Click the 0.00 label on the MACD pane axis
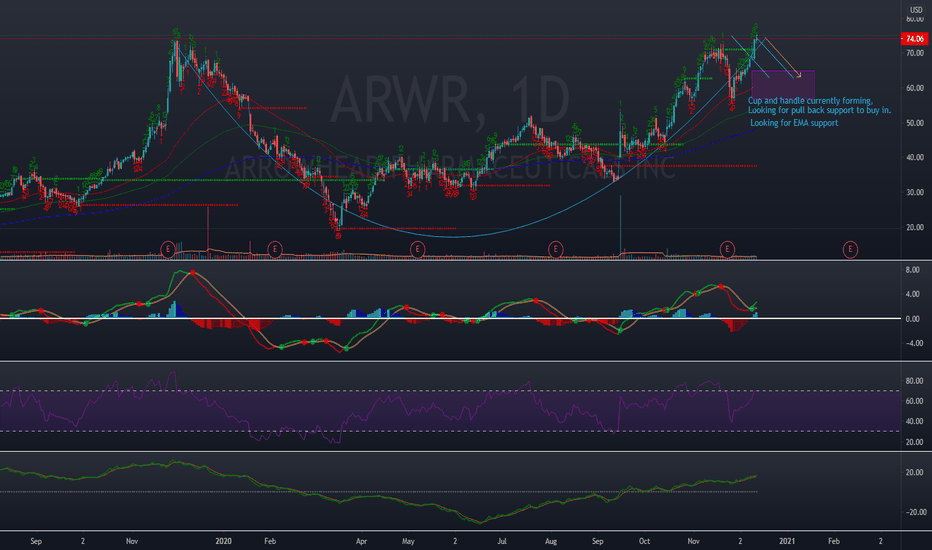Image resolution: width=932 pixels, height=550 pixels. [912, 319]
